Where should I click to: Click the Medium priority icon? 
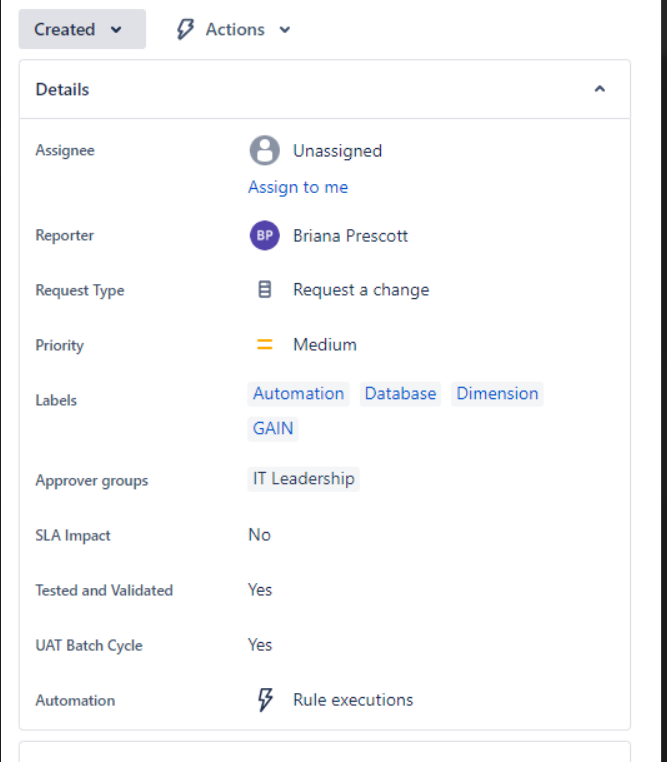click(x=265, y=345)
